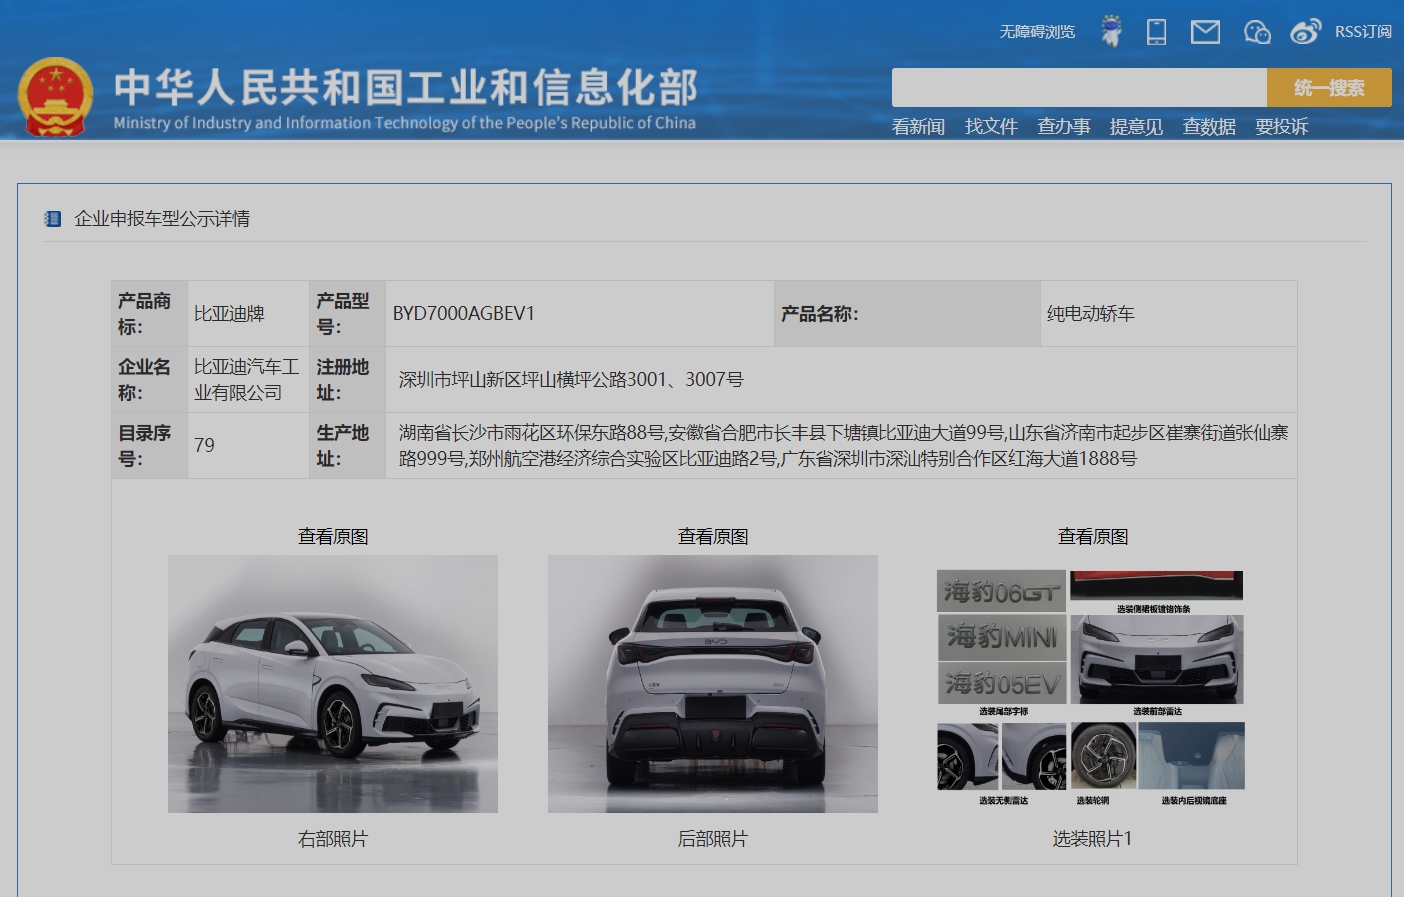Image resolution: width=1404 pixels, height=897 pixels.
Task: Open the right-side car photo thumbnail
Action: [x=333, y=684]
